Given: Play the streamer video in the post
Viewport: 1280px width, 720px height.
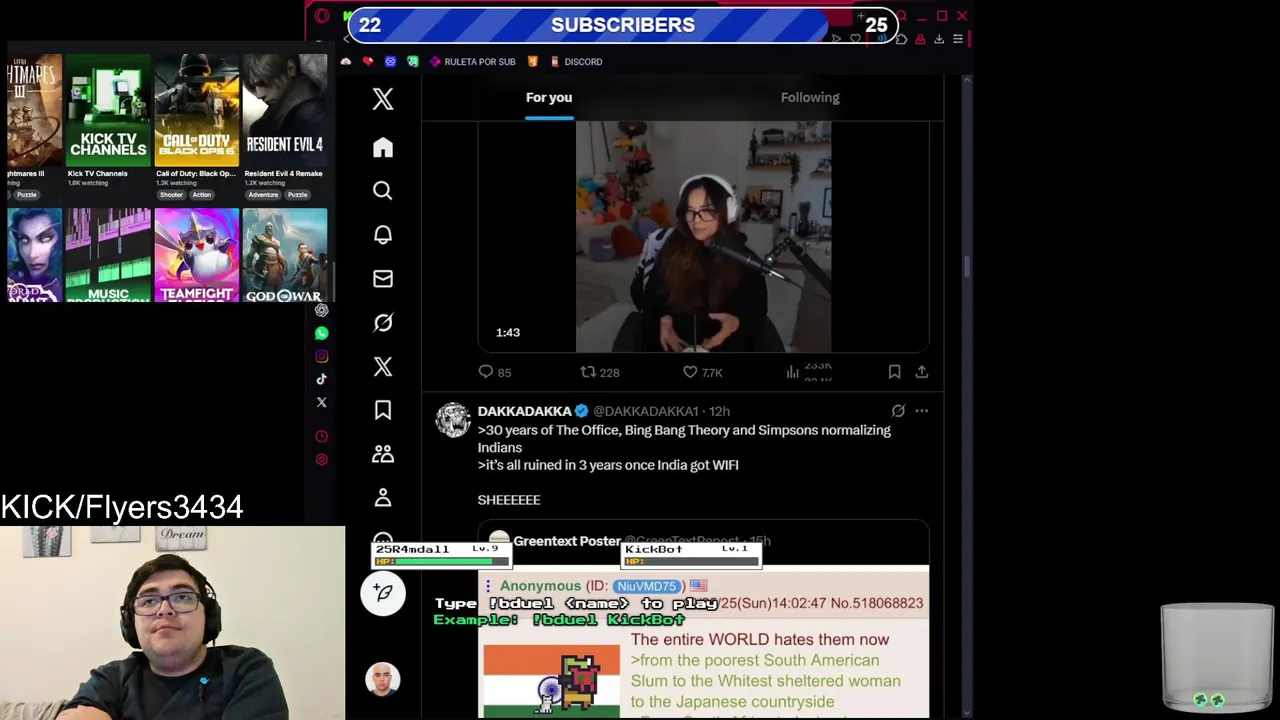Looking at the screenshot, I should pos(703,237).
